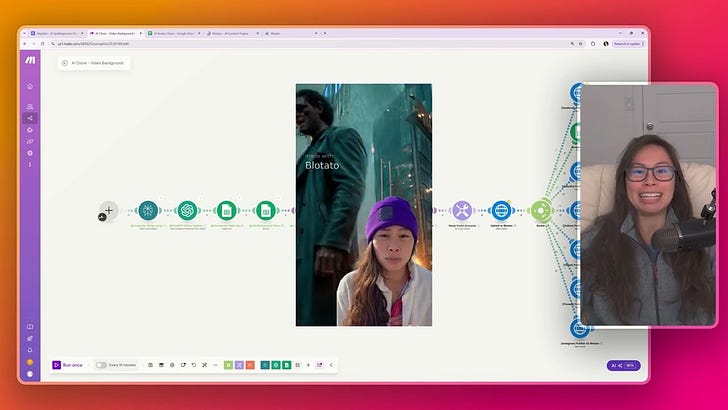Click the webcam overlay of the presenter
The height and width of the screenshot is (410, 728).
click(x=649, y=205)
